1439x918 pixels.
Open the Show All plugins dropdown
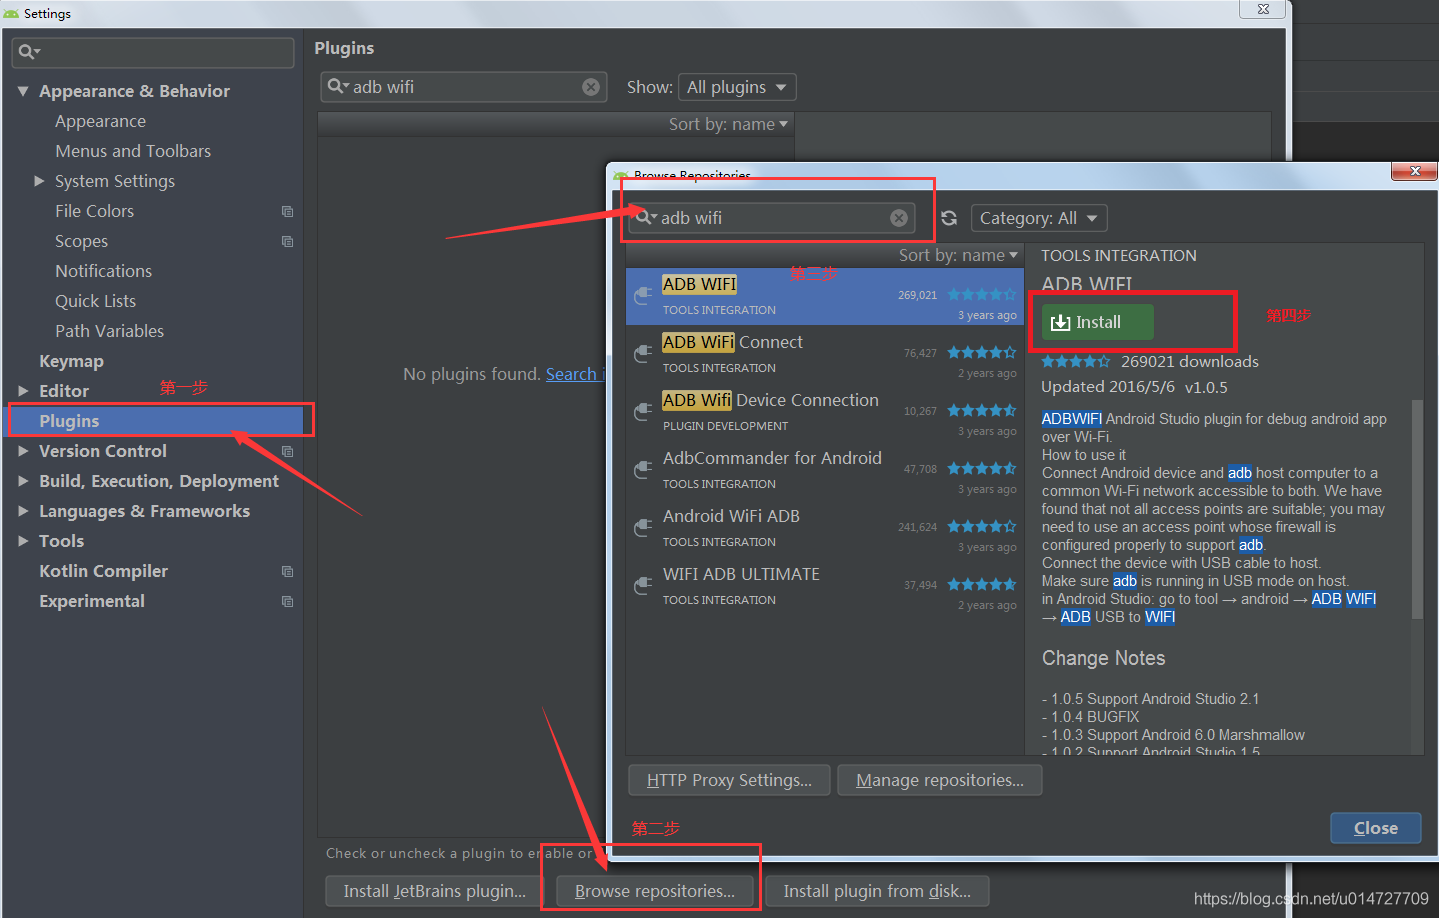[737, 87]
